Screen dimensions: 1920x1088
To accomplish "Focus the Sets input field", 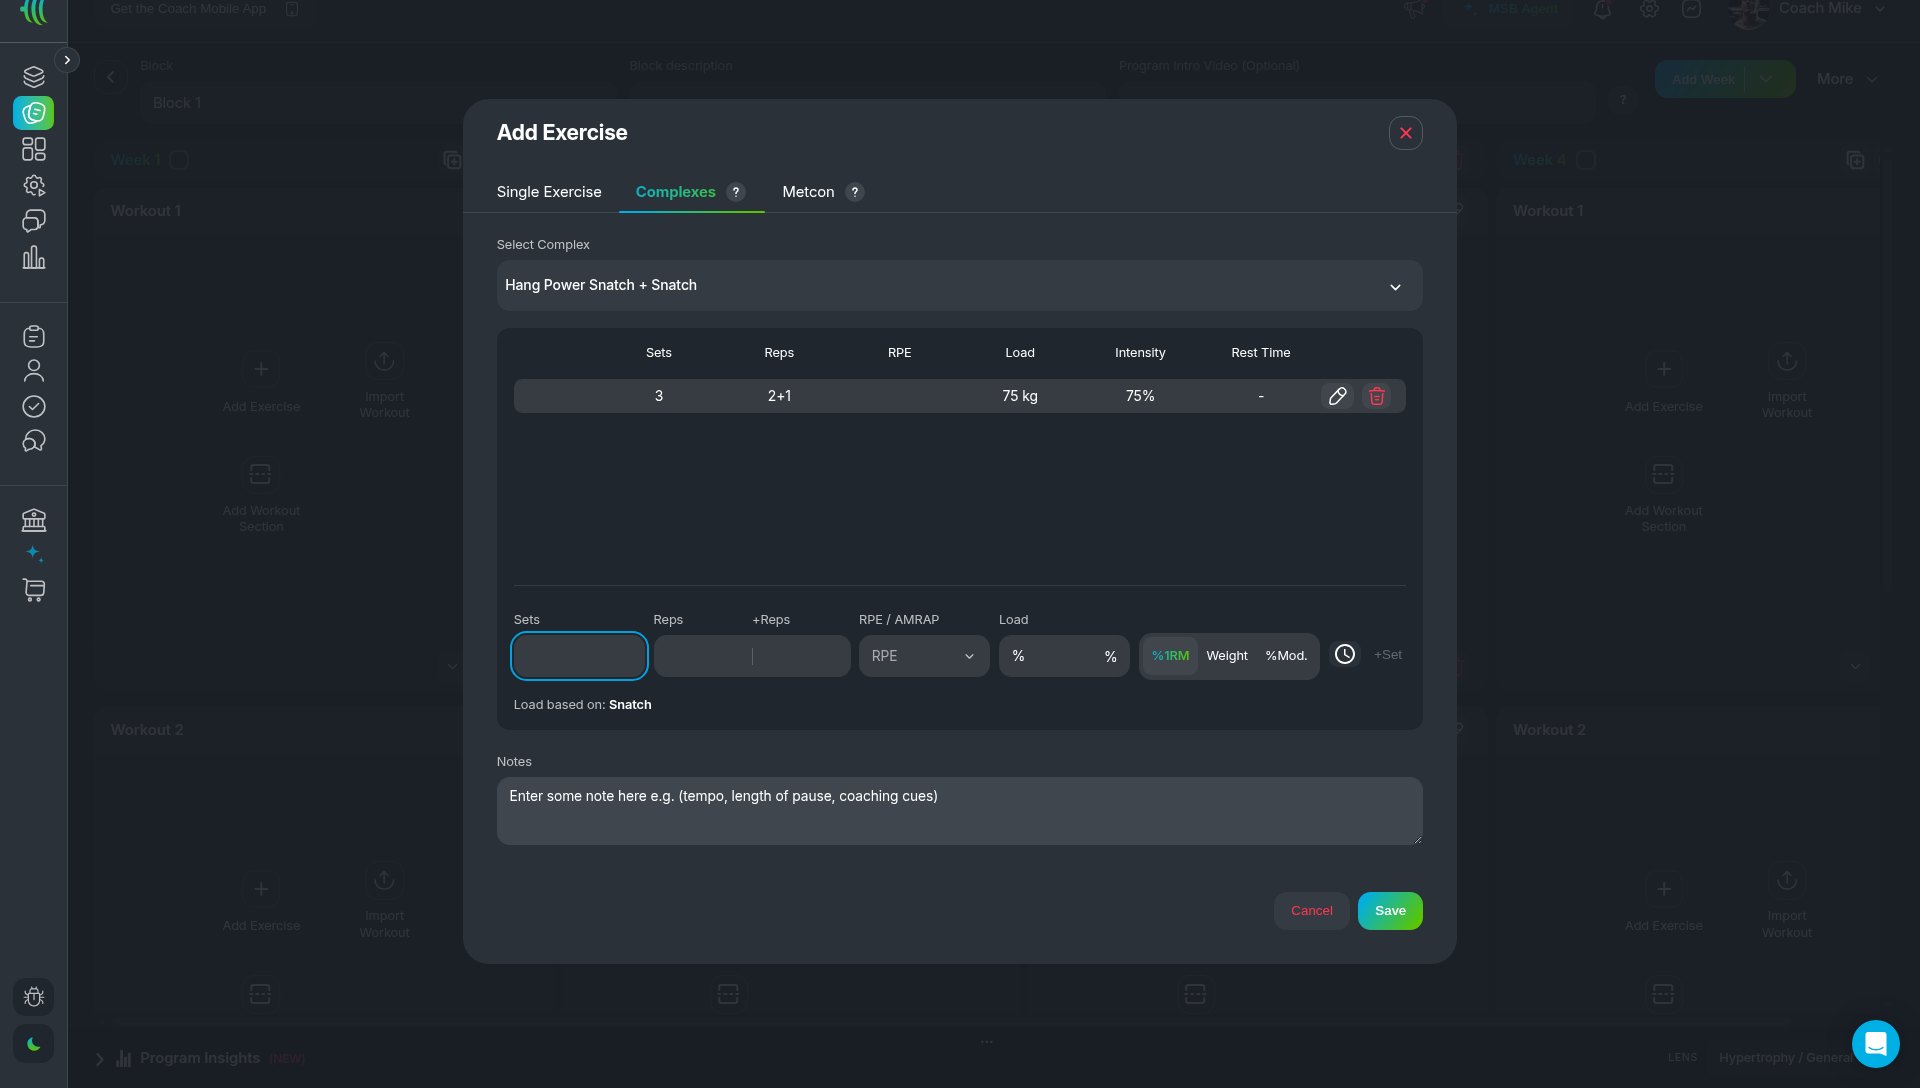I will pos(579,656).
